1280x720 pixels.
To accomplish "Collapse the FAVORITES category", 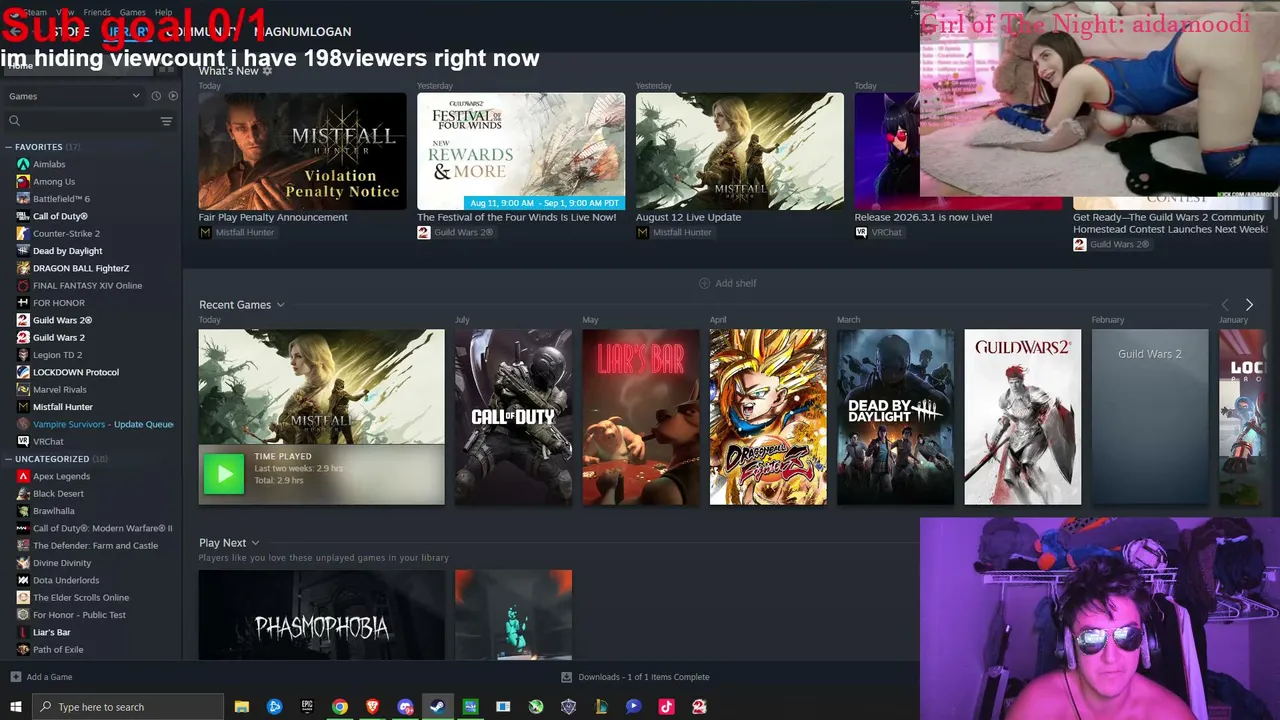I will coord(9,147).
